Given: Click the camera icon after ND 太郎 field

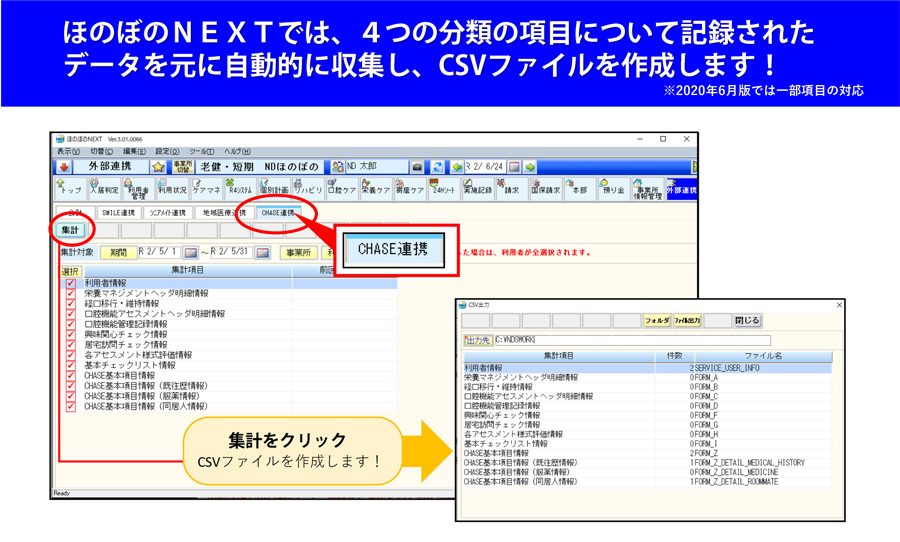Looking at the screenshot, I should coord(417,167).
